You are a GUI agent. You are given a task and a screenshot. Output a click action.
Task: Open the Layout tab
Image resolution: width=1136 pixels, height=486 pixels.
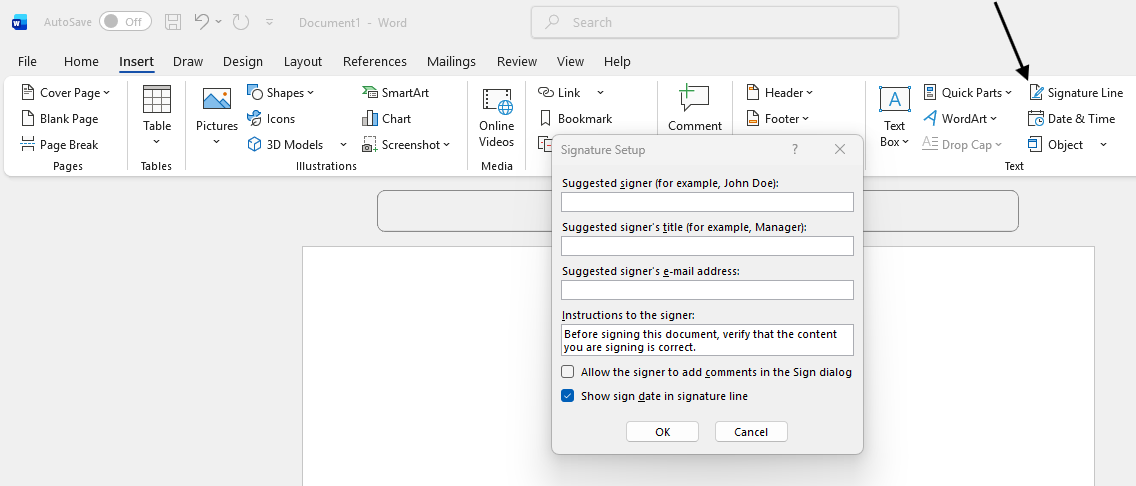point(303,62)
